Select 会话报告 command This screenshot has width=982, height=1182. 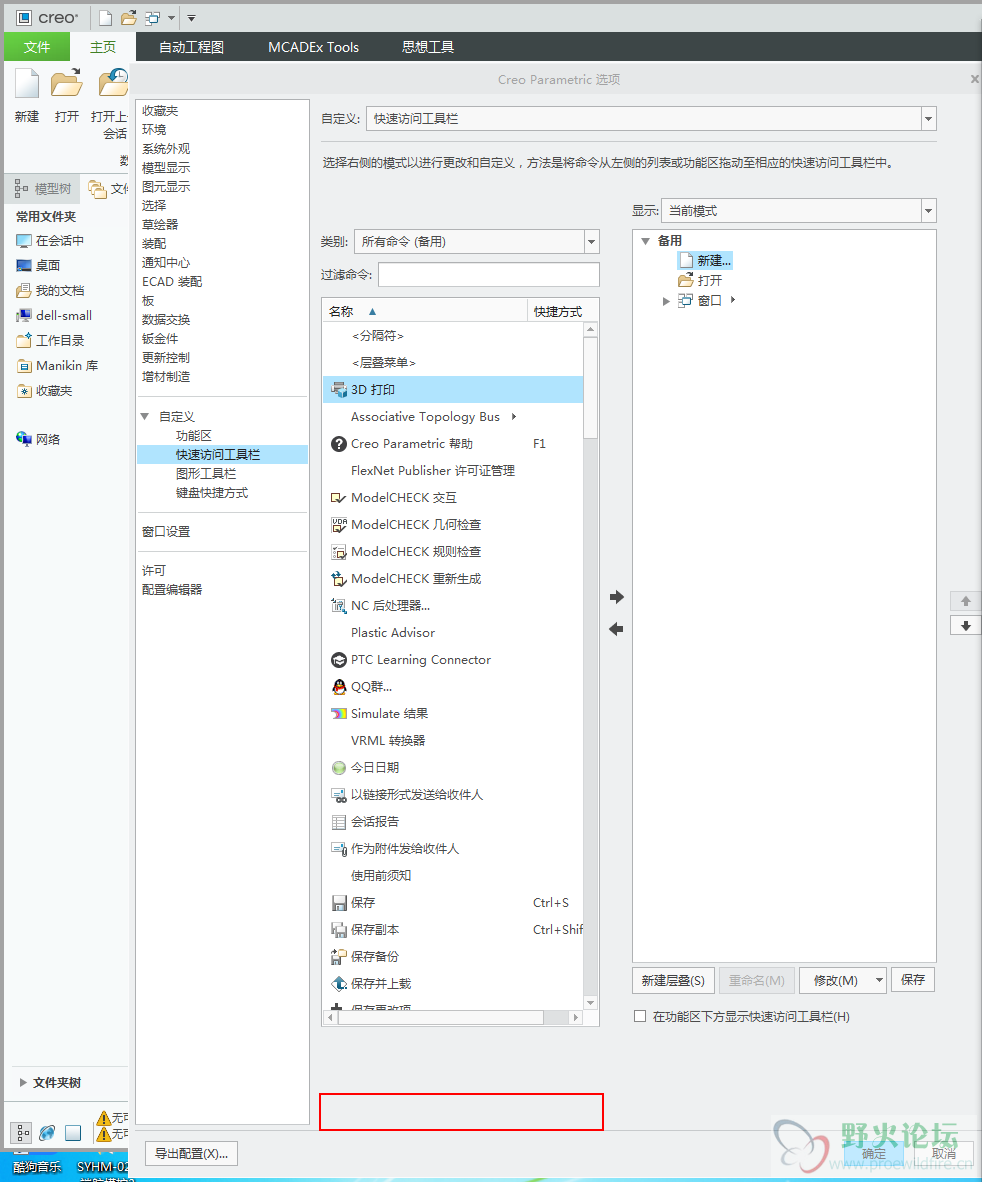pos(452,822)
